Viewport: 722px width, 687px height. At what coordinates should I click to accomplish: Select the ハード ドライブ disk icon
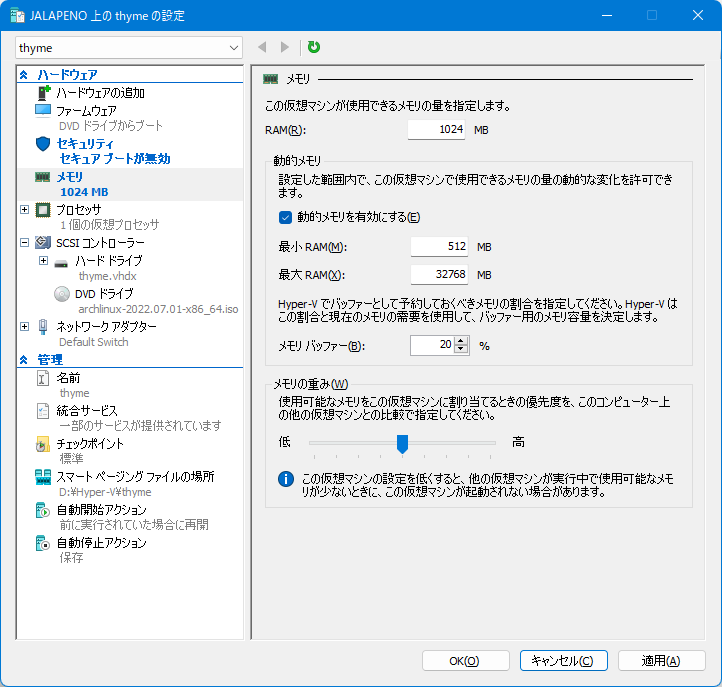(x=61, y=264)
